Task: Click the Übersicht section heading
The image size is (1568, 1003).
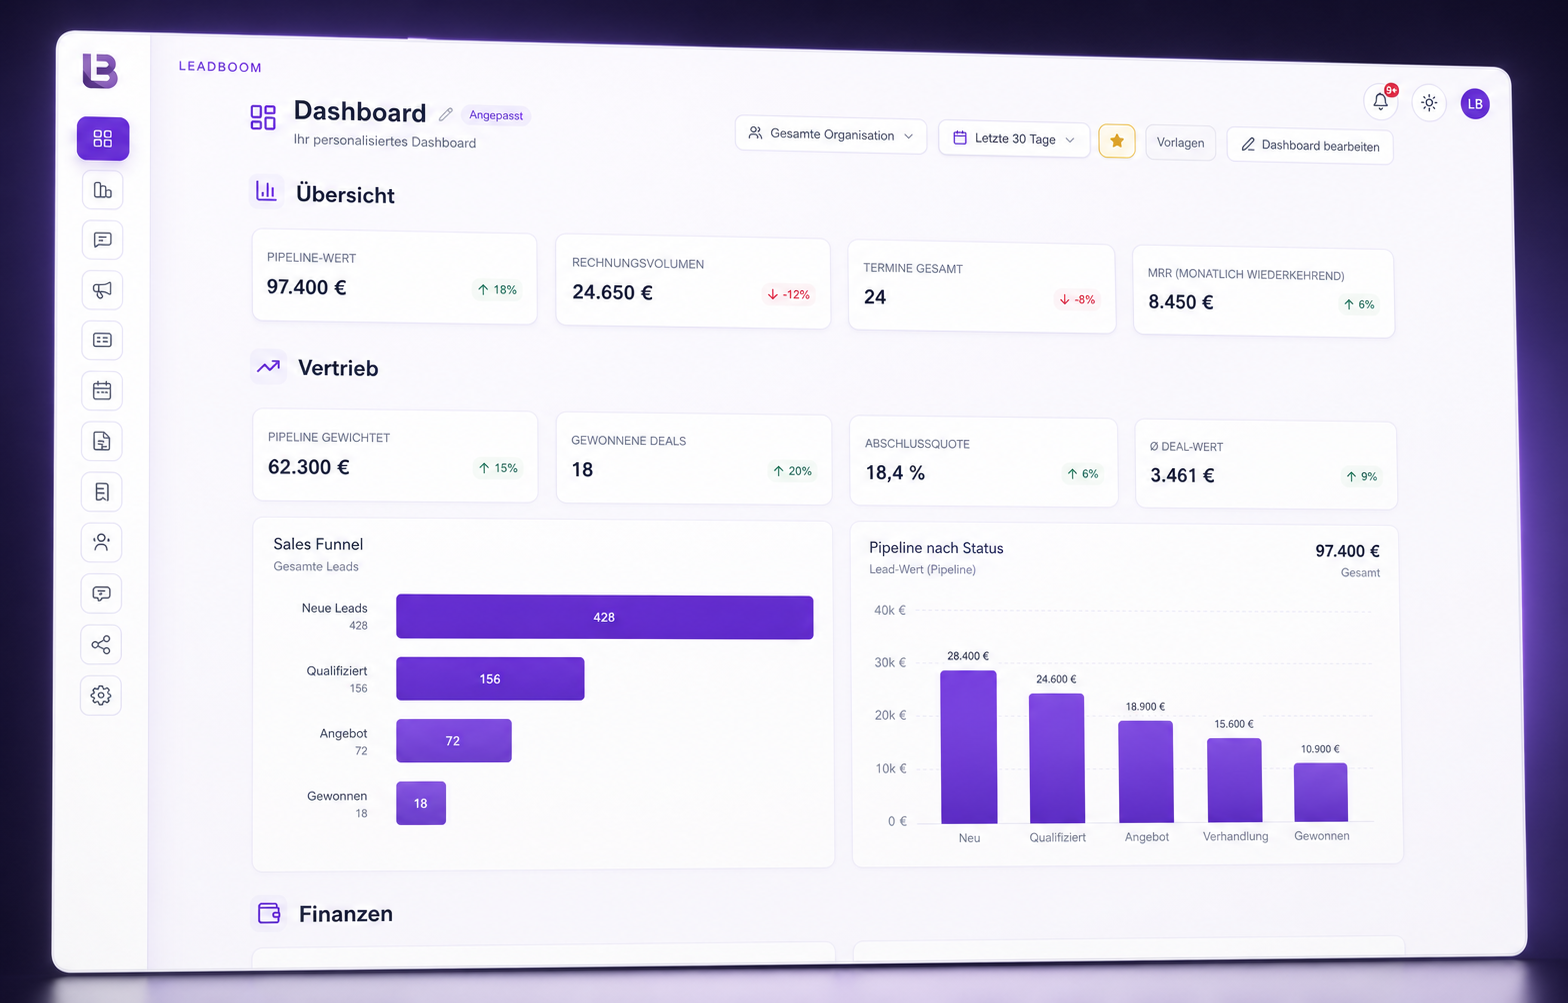Action: point(345,194)
